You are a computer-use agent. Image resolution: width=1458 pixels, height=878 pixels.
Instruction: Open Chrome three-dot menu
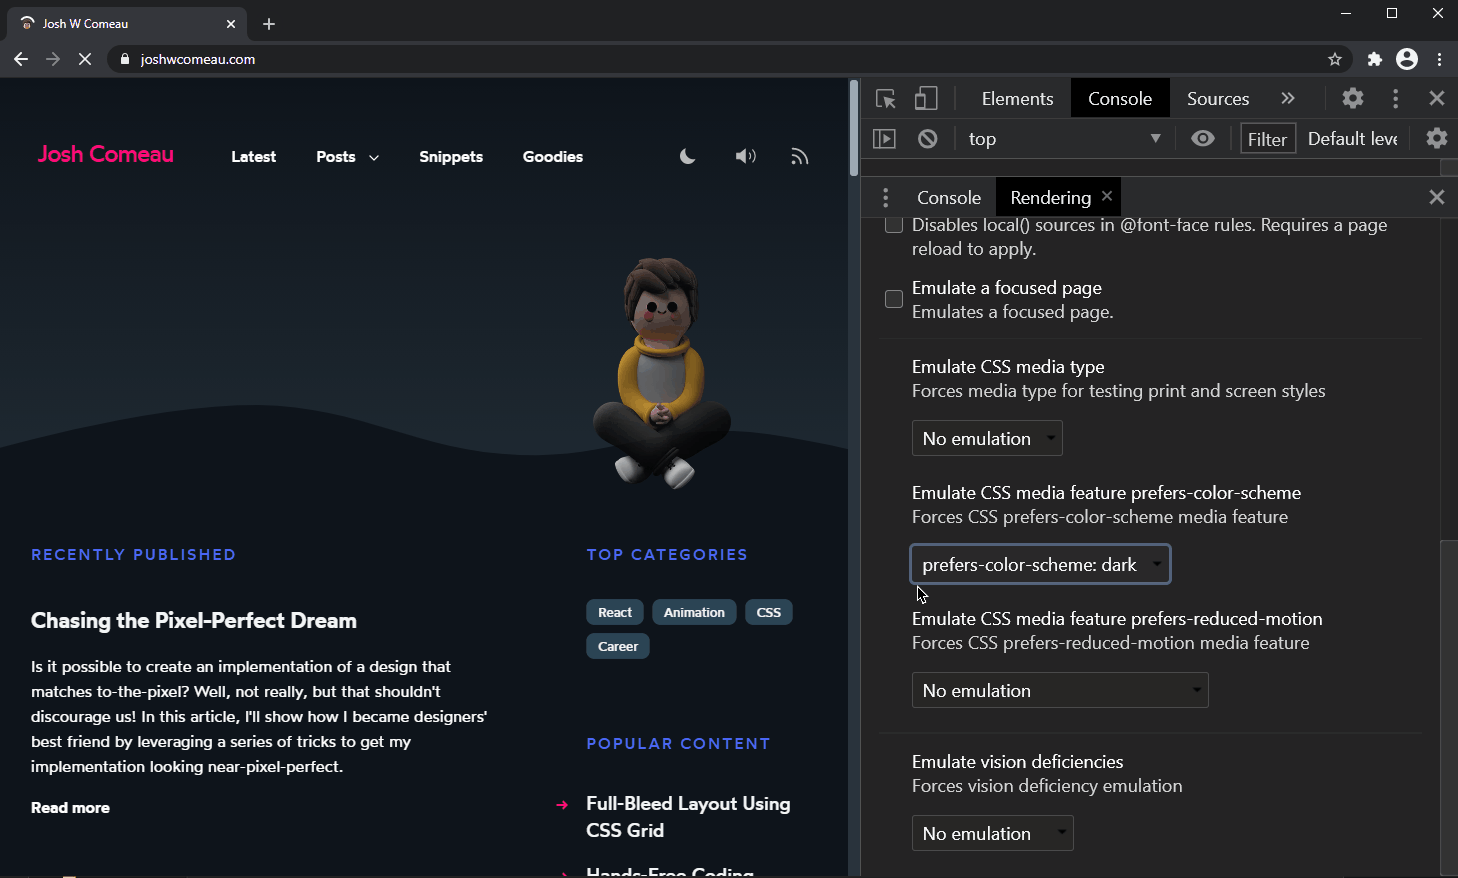coord(1440,59)
